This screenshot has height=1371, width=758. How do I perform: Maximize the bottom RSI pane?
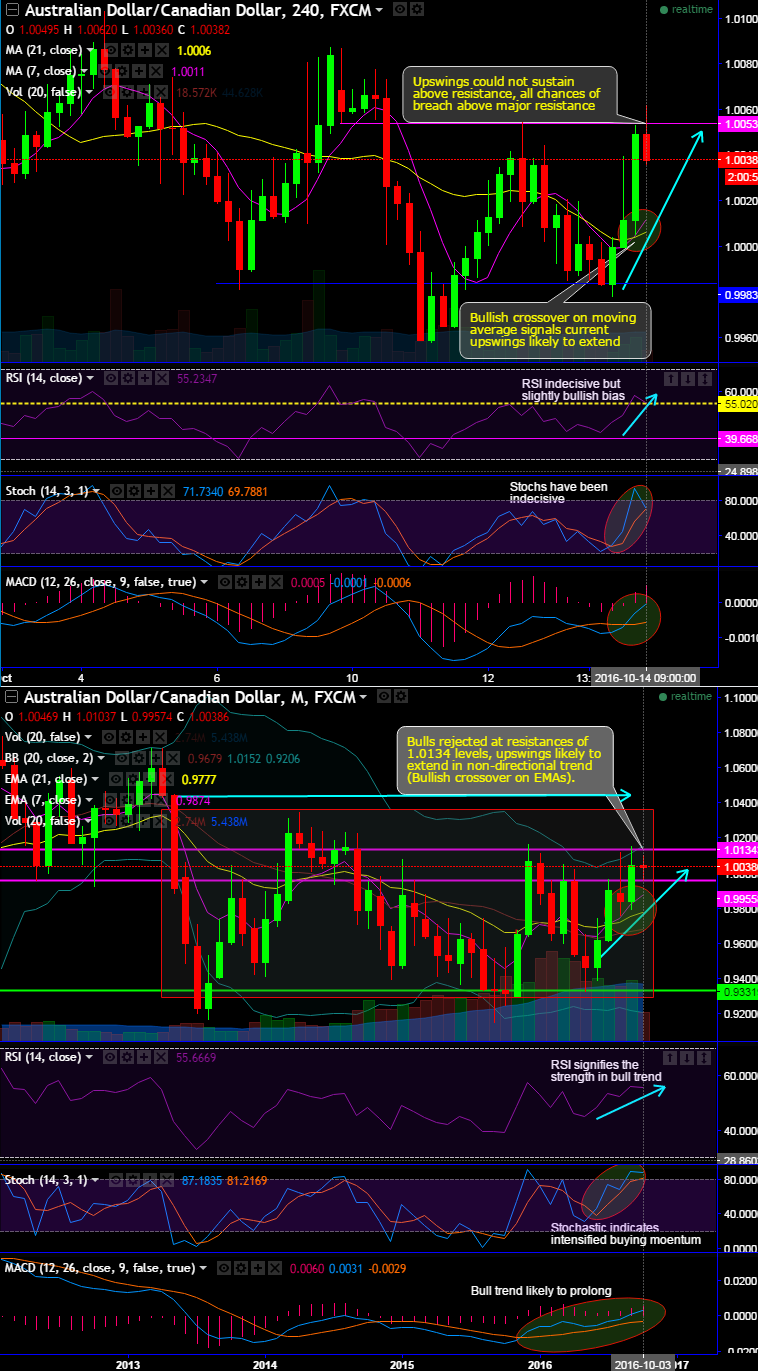click(705, 1057)
